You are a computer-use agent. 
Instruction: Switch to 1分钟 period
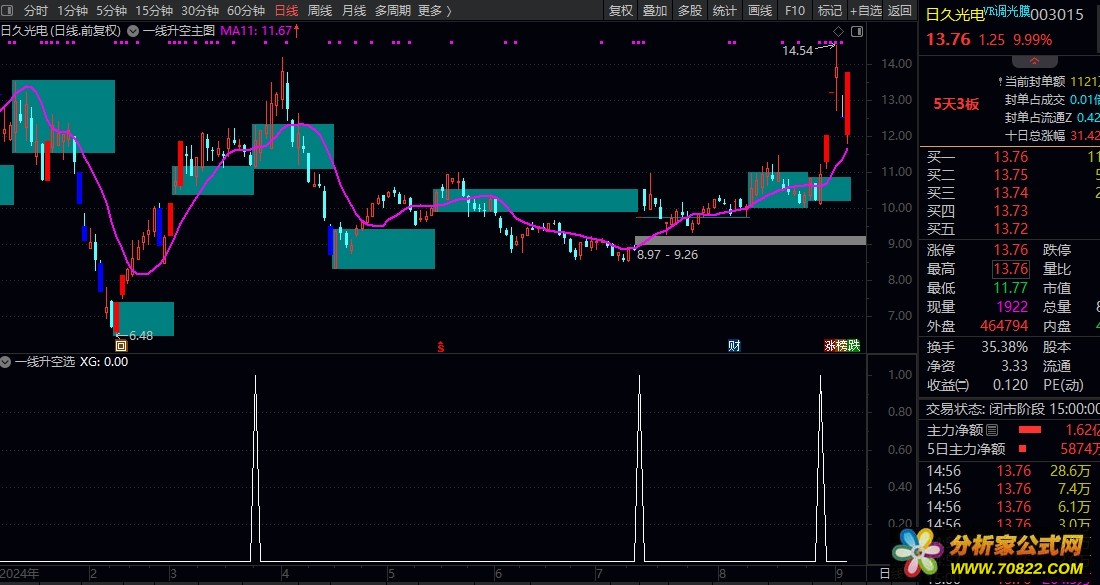[x=72, y=11]
